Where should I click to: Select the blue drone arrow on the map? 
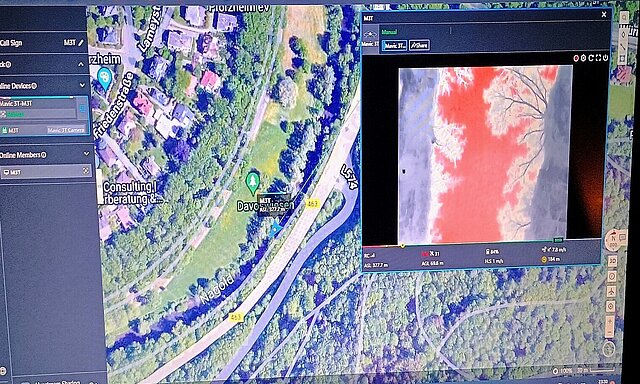point(276,228)
